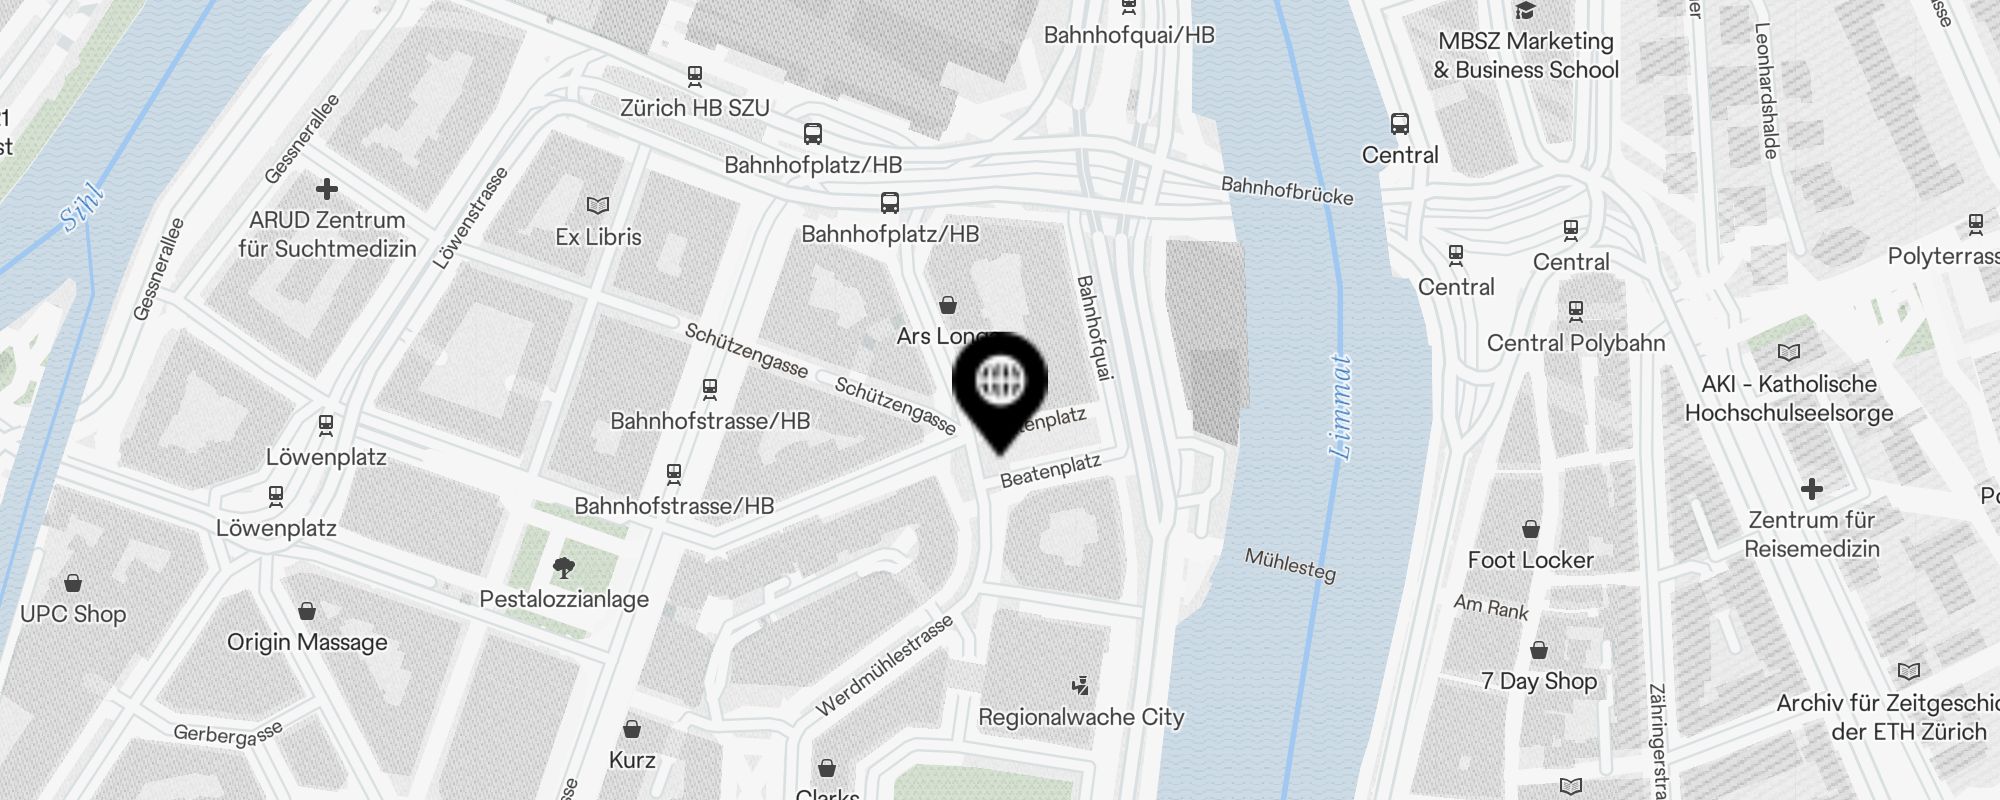2000x800 pixels.
Task: Click the Limmat river label
Action: point(1340,406)
